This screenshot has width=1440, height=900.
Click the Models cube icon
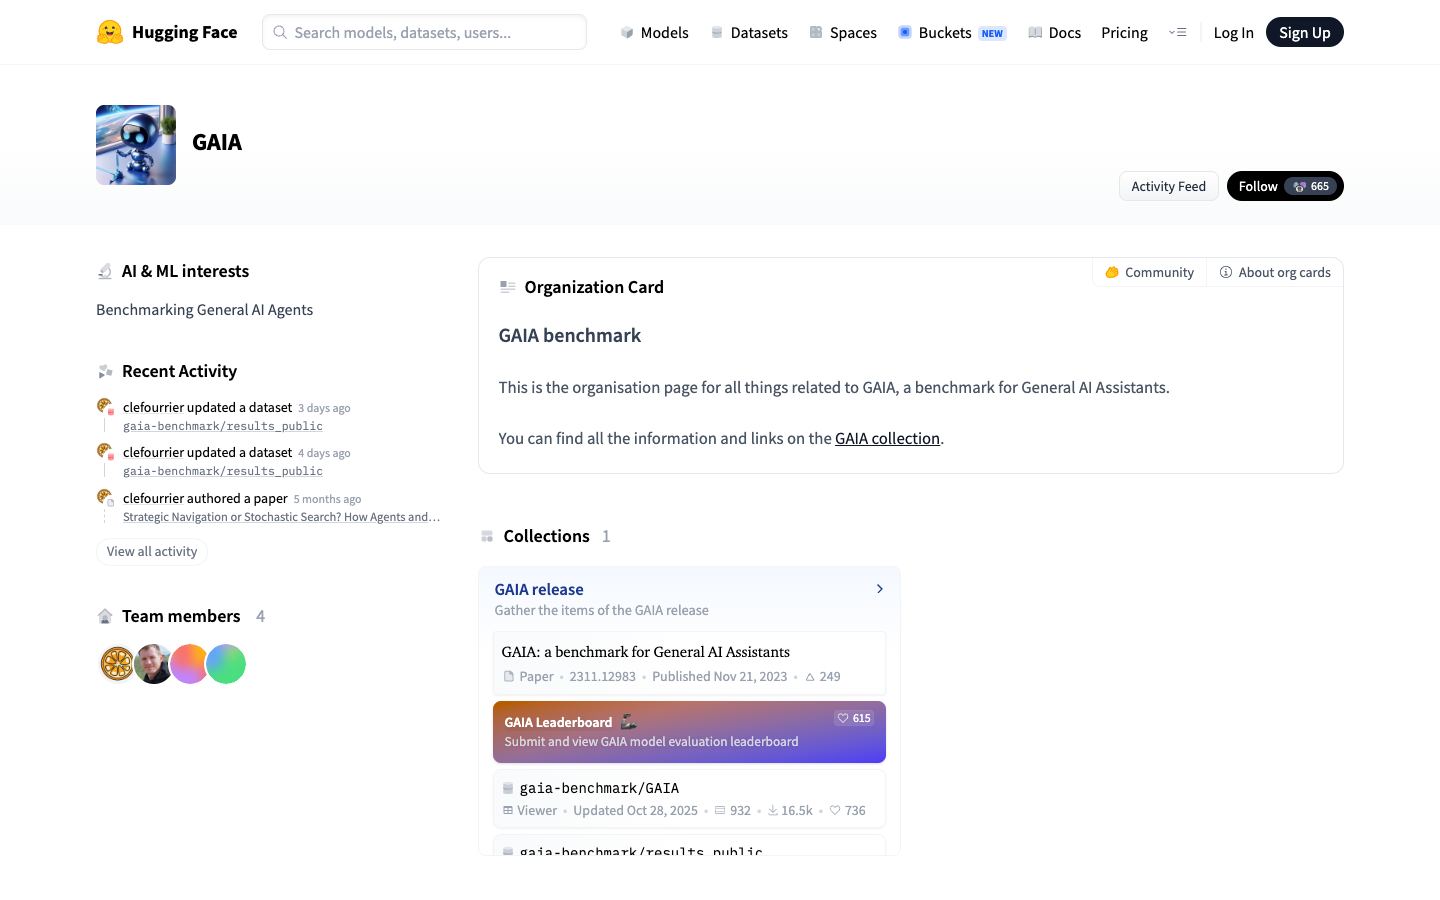(x=627, y=32)
